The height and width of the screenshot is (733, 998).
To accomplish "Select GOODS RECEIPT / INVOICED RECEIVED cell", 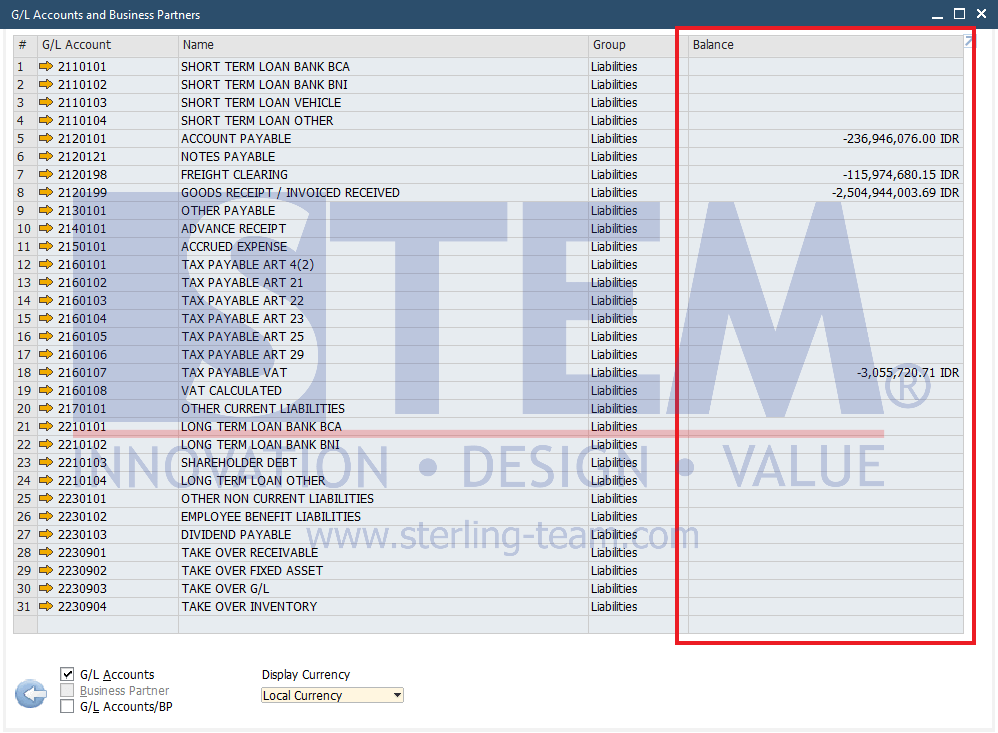I will (x=383, y=192).
